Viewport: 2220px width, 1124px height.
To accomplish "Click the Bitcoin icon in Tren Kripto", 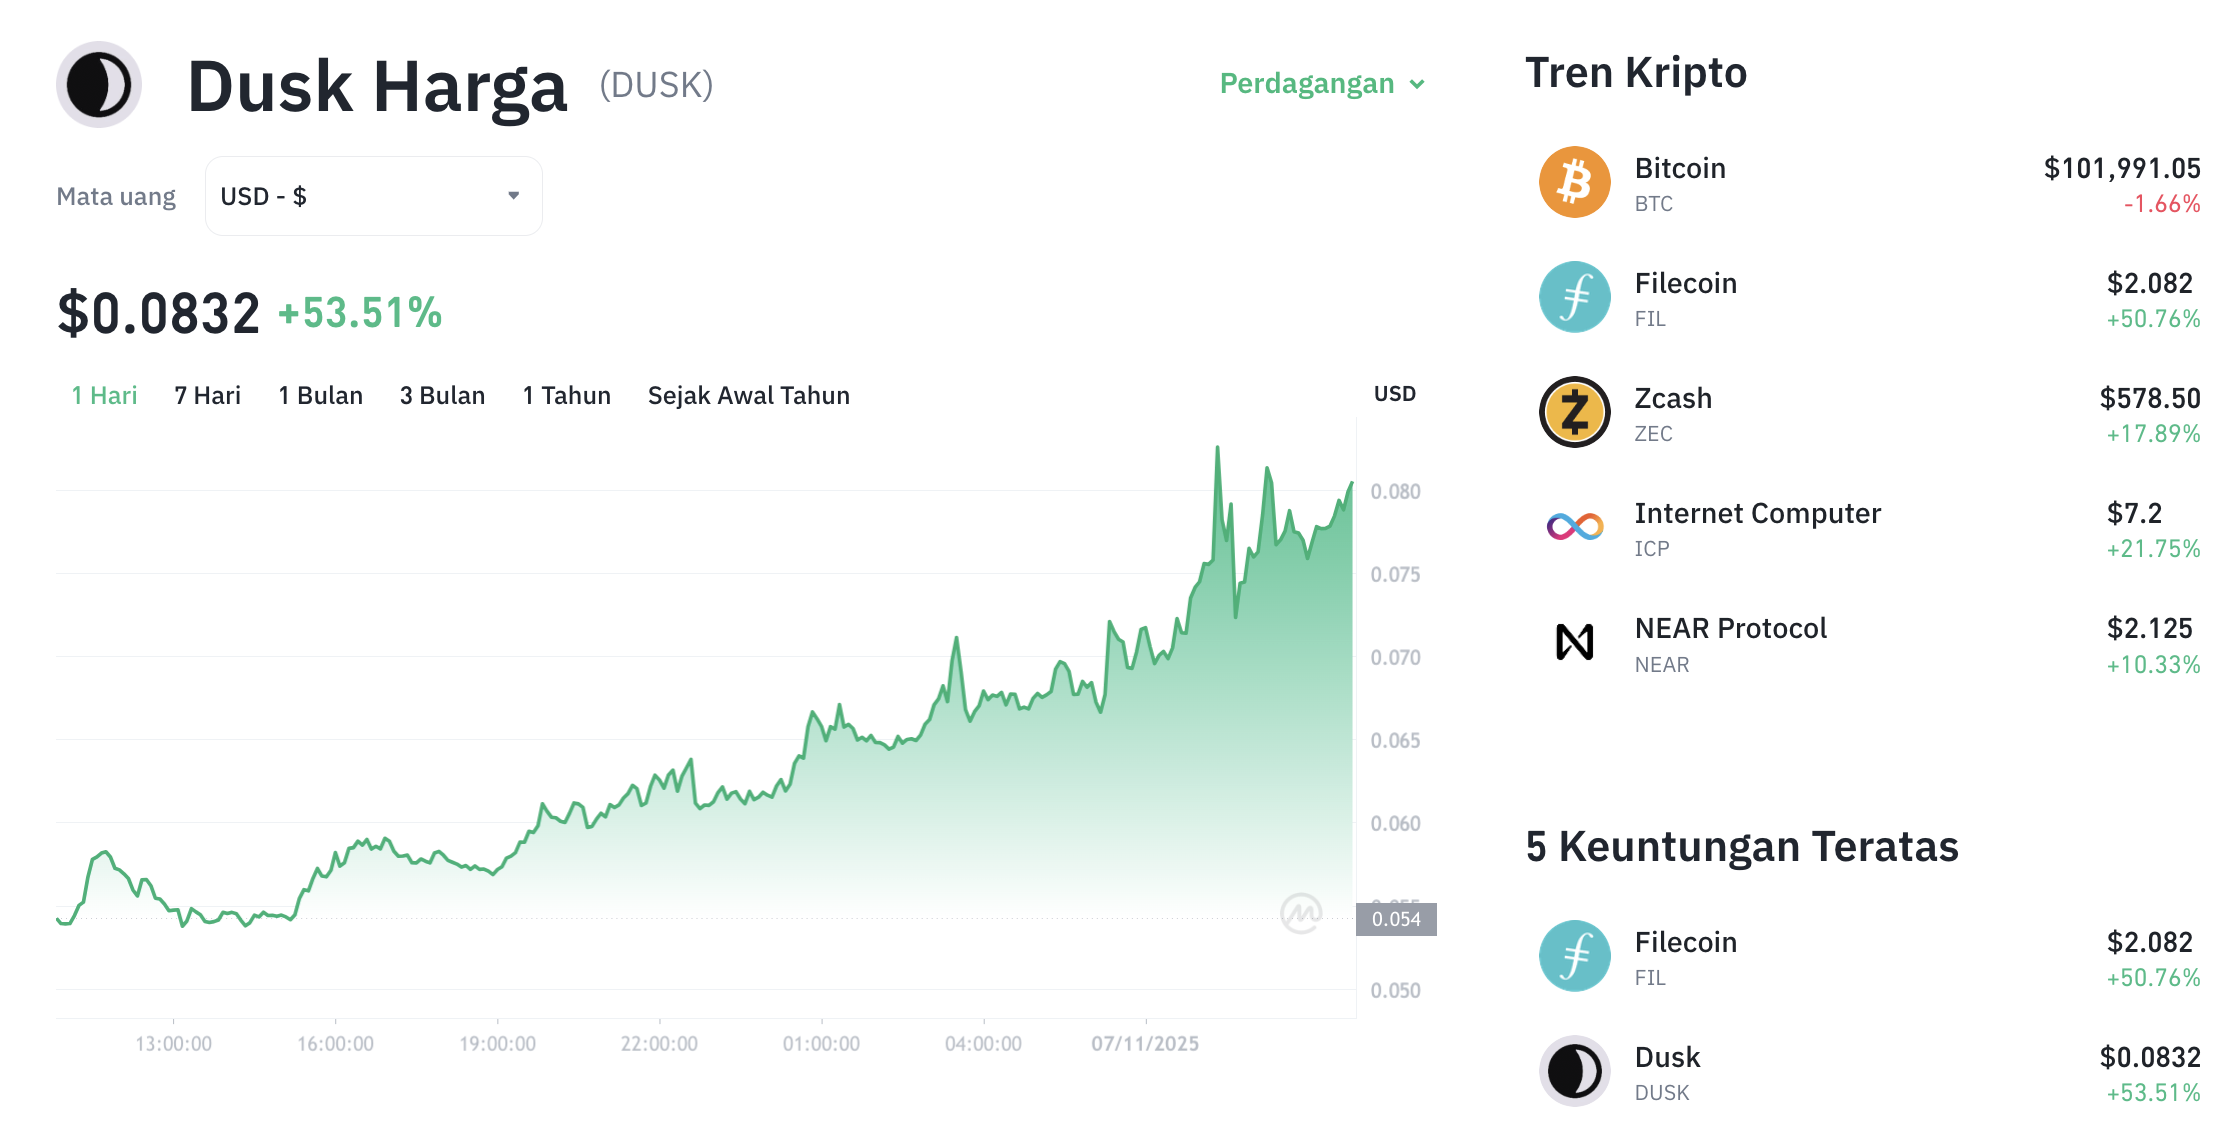I will coord(1573,181).
